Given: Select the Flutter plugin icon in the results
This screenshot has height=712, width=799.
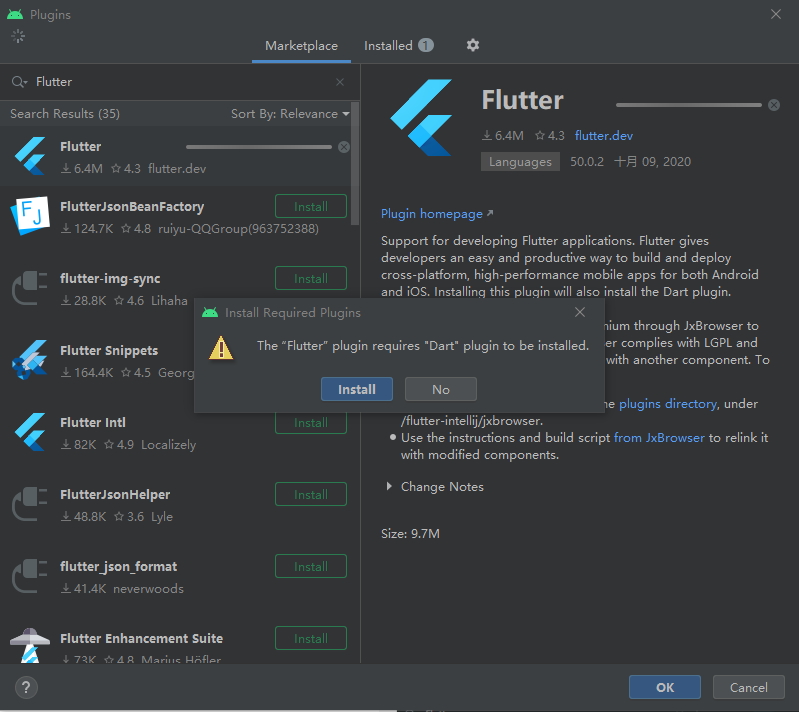Looking at the screenshot, I should [30, 156].
